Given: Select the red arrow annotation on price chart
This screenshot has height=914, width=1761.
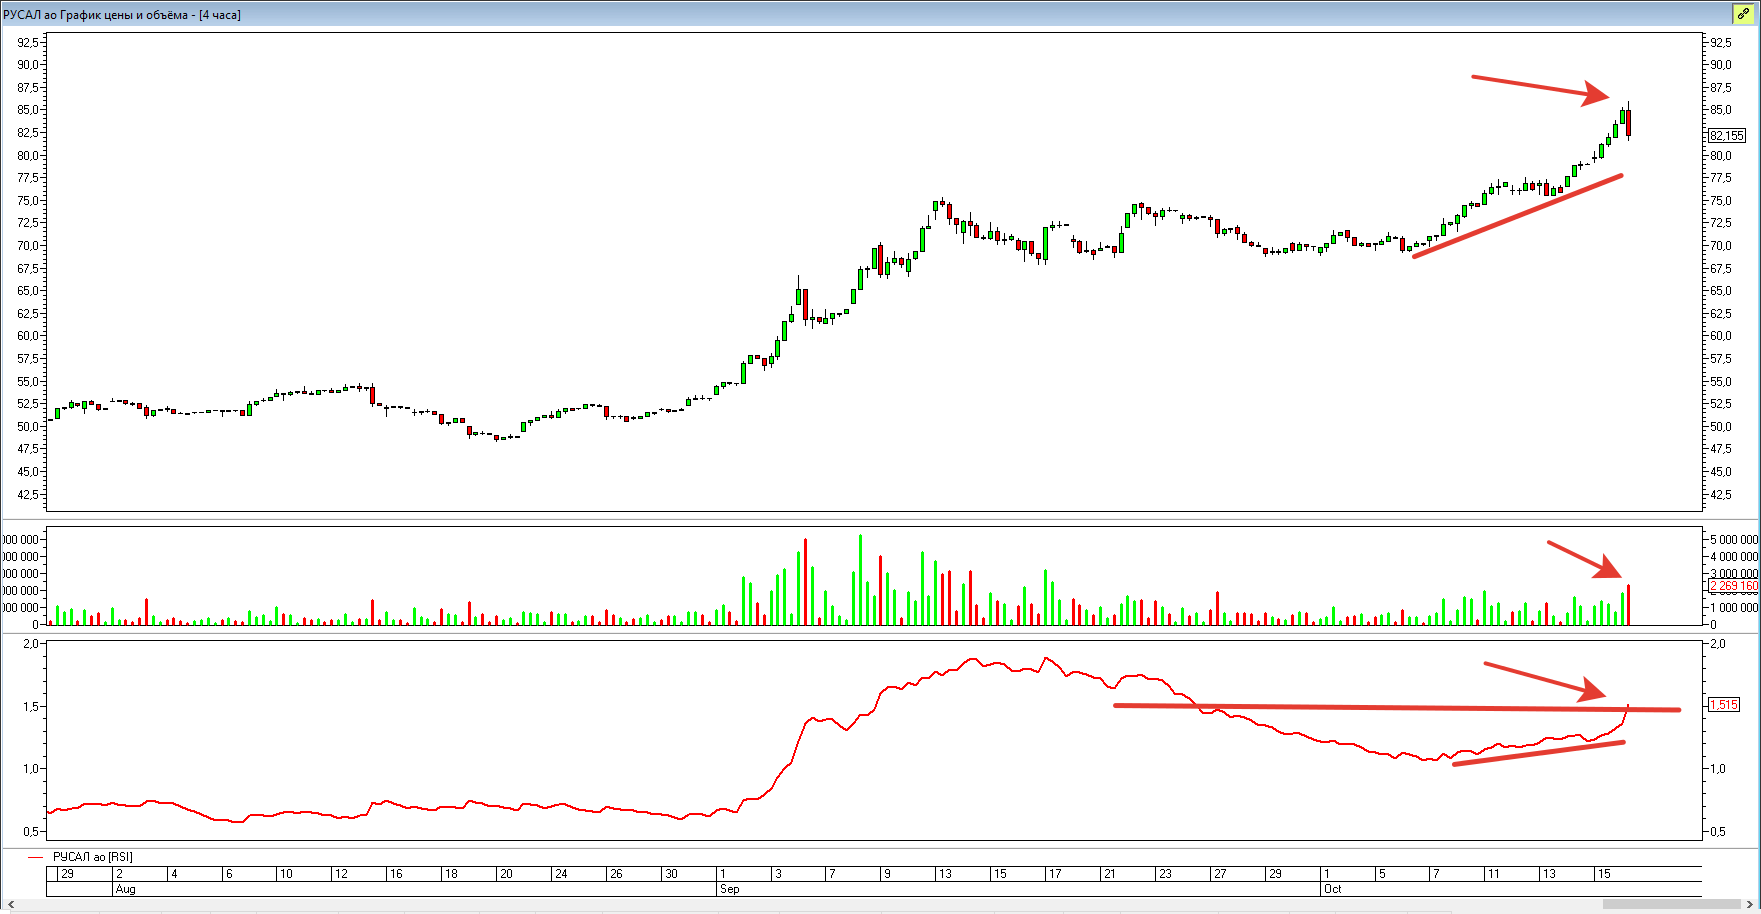Looking at the screenshot, I should click(1538, 87).
